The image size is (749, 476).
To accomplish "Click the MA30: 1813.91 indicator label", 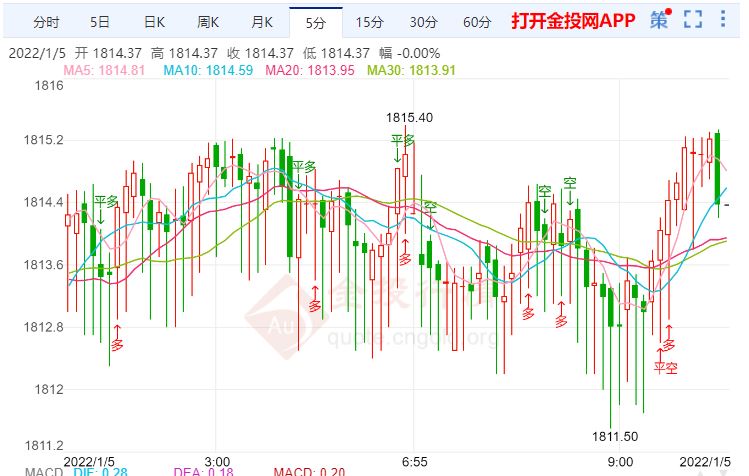I will click(411, 70).
